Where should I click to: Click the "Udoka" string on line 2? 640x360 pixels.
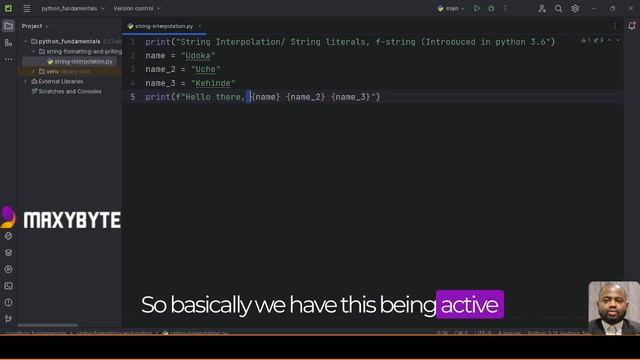coord(198,56)
